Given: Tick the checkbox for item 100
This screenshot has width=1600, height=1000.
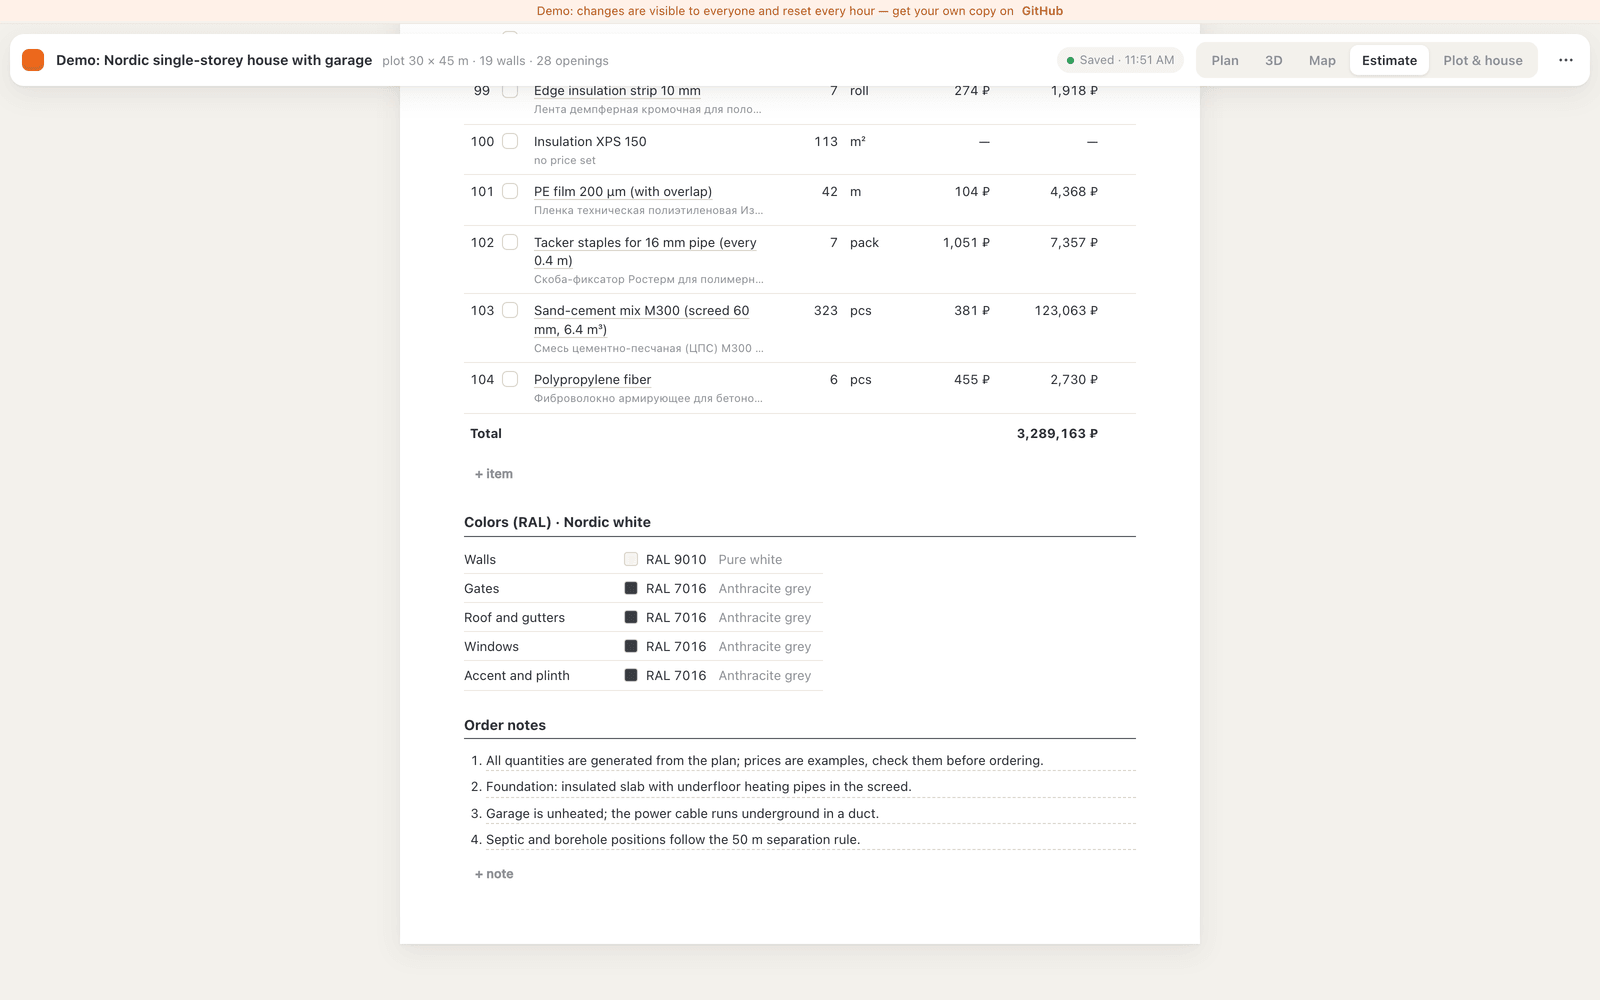Looking at the screenshot, I should click(x=510, y=141).
